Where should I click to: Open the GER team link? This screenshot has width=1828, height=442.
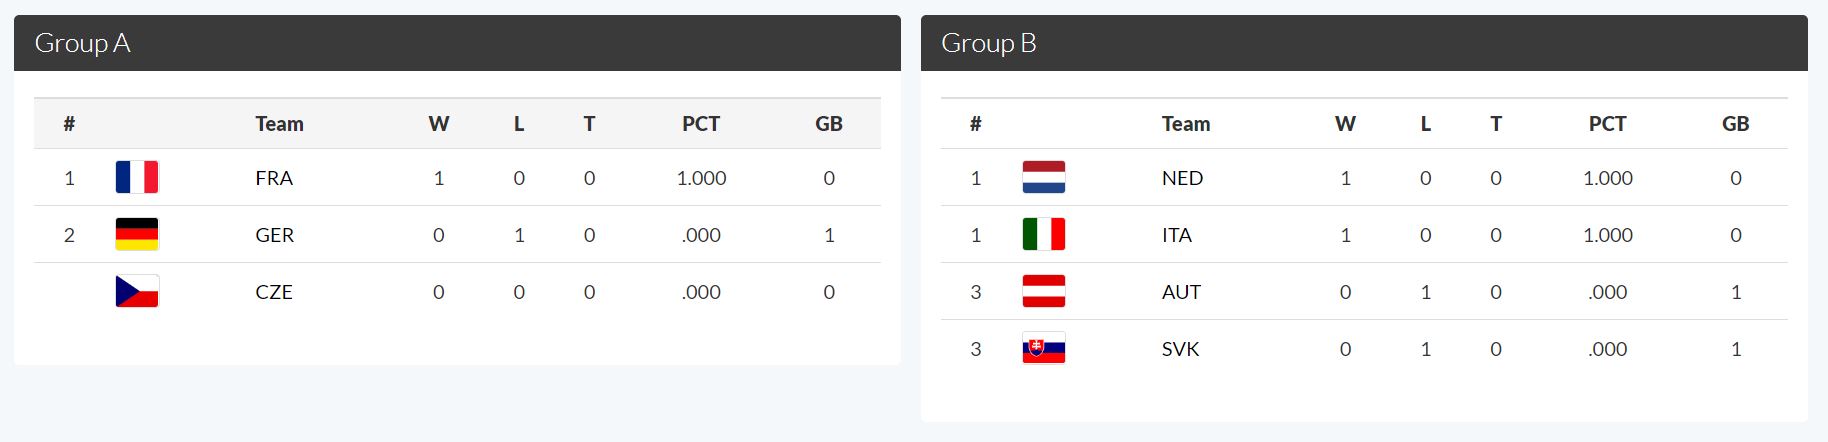pos(275,235)
